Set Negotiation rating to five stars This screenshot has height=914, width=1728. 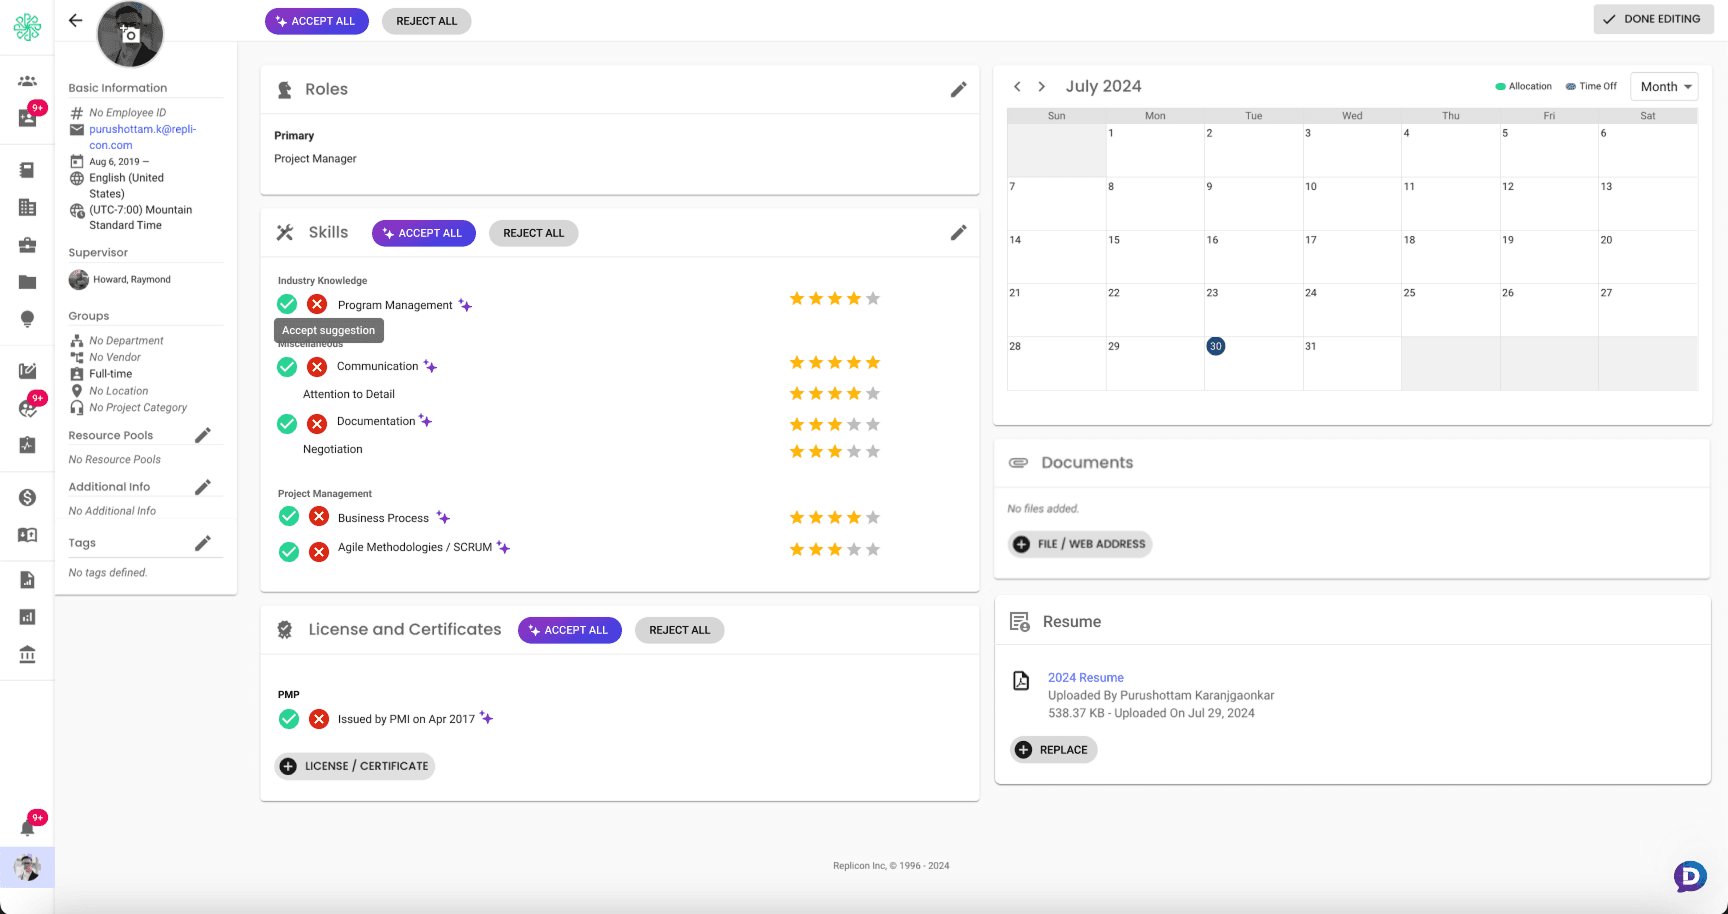click(x=873, y=451)
